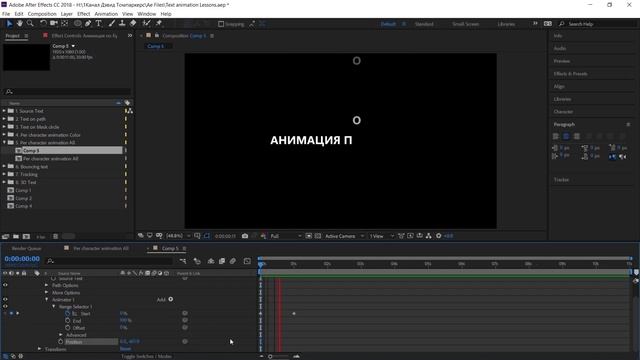The width and height of the screenshot is (640, 360).
Task: Create a new folder in Project panel
Action: tap(16, 236)
